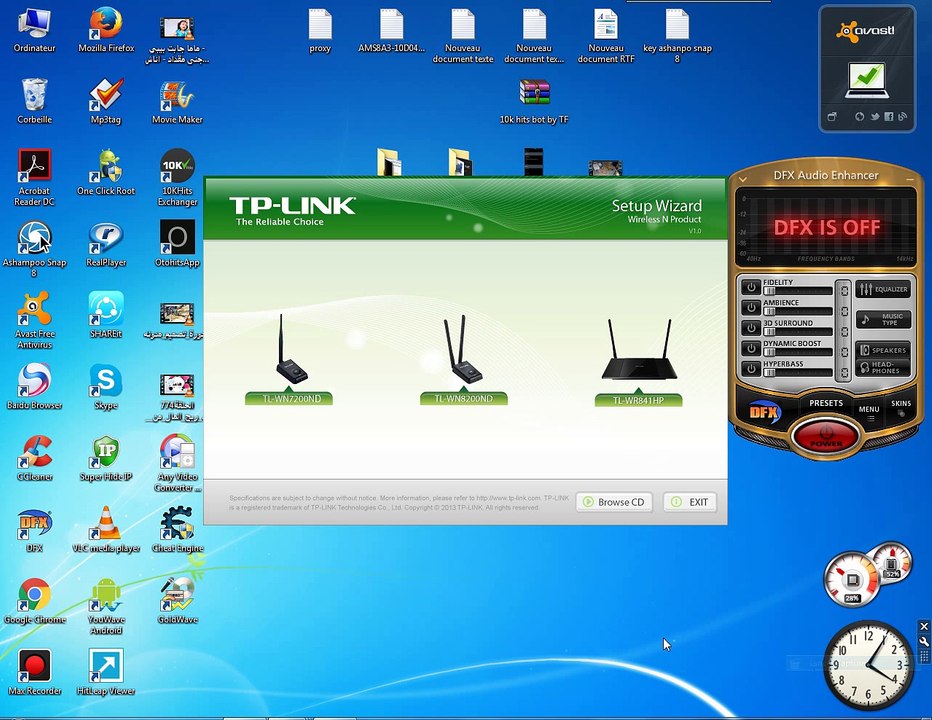Open Avast Free Antivirus shortcut
The height and width of the screenshot is (720, 932).
(34, 320)
